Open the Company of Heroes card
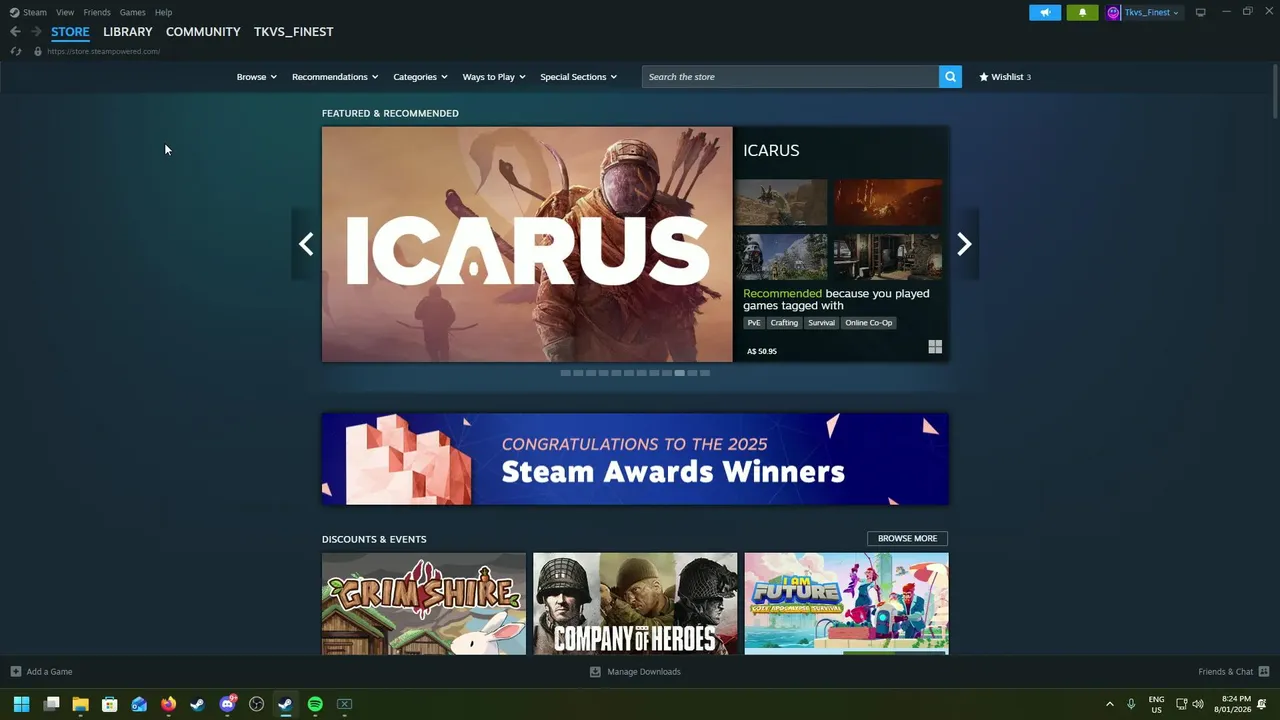This screenshot has width=1280, height=720. (635, 604)
